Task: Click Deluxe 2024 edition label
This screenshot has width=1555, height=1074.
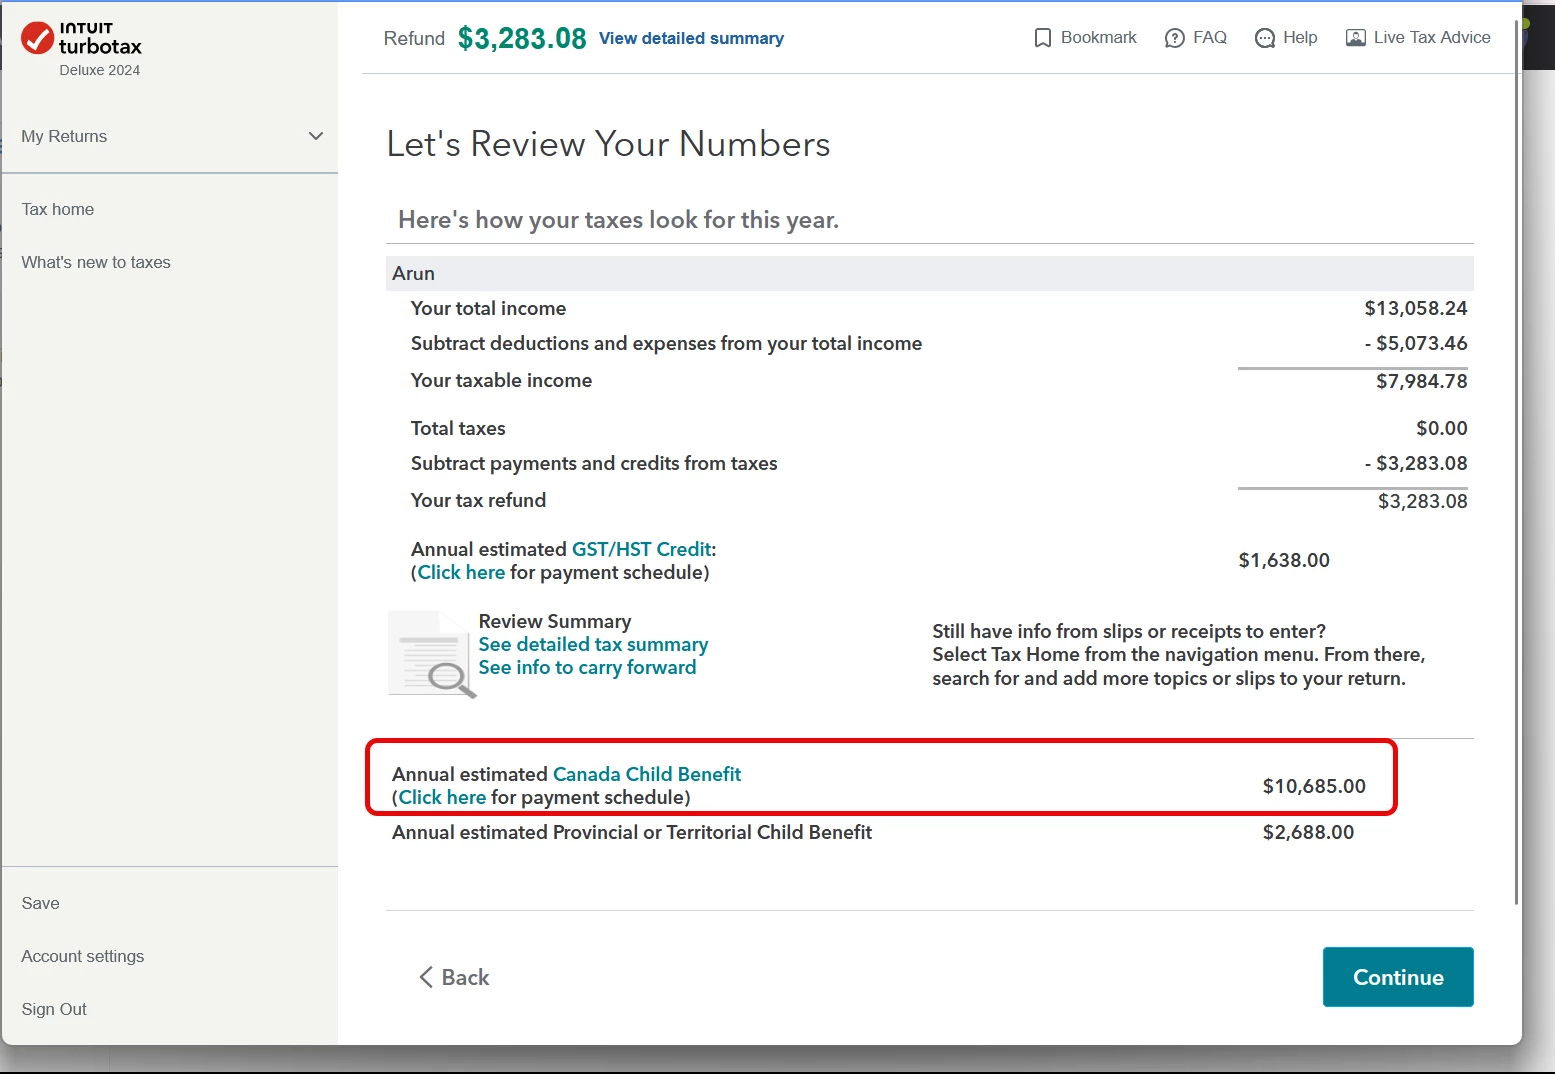Action: (x=99, y=70)
